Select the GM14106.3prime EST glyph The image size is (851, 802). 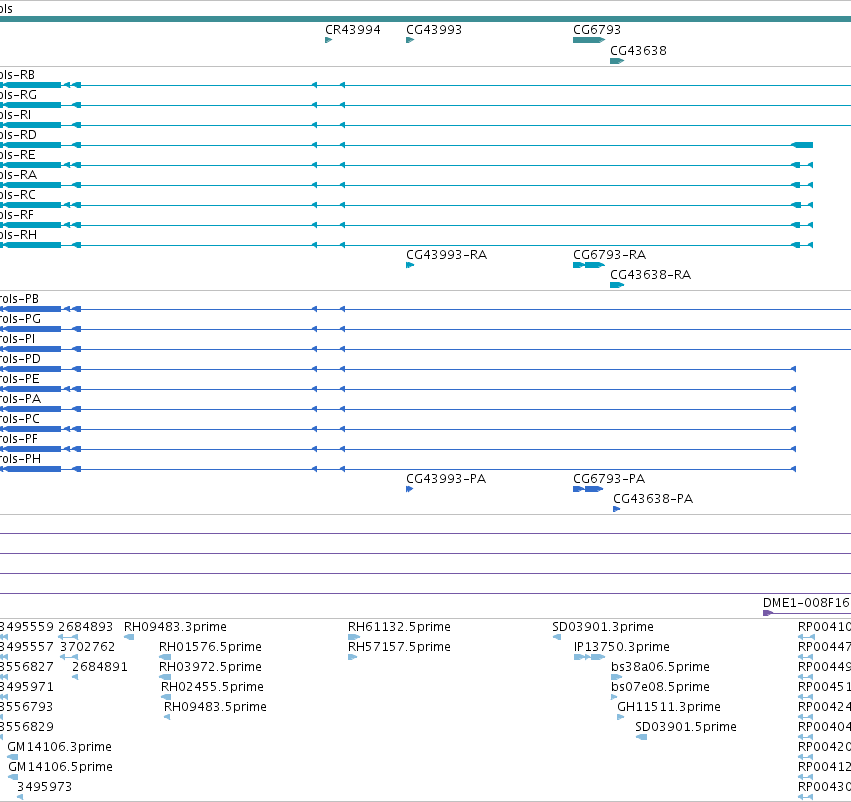12,757
